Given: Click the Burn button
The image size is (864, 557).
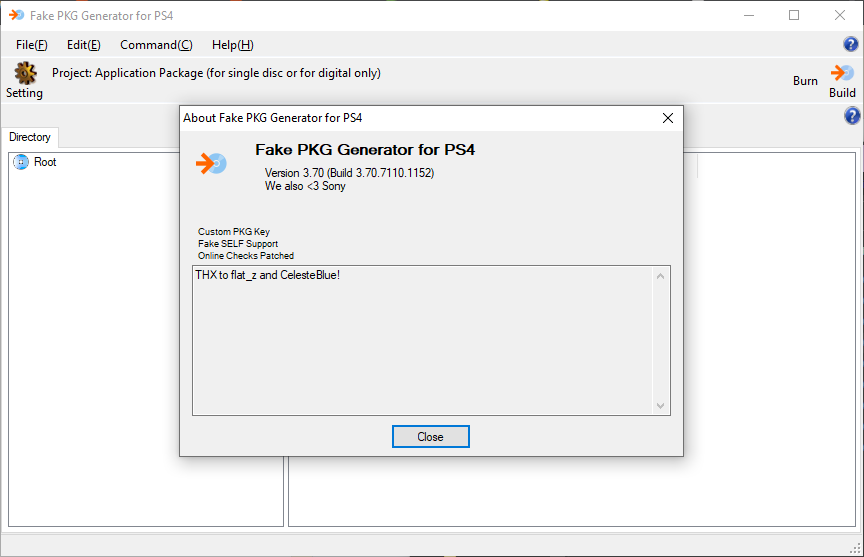Looking at the screenshot, I should click(805, 81).
